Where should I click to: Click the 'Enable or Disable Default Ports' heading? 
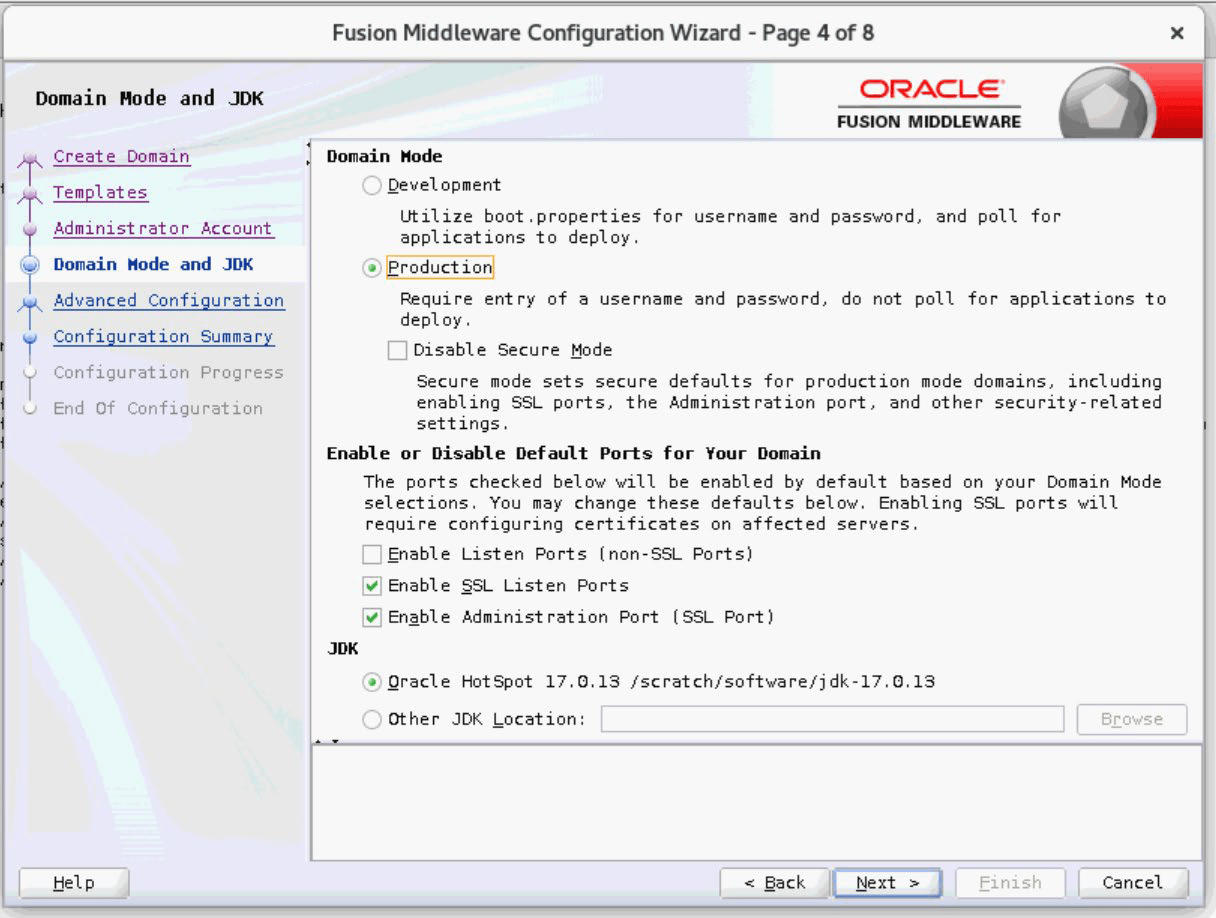[x=574, y=454]
